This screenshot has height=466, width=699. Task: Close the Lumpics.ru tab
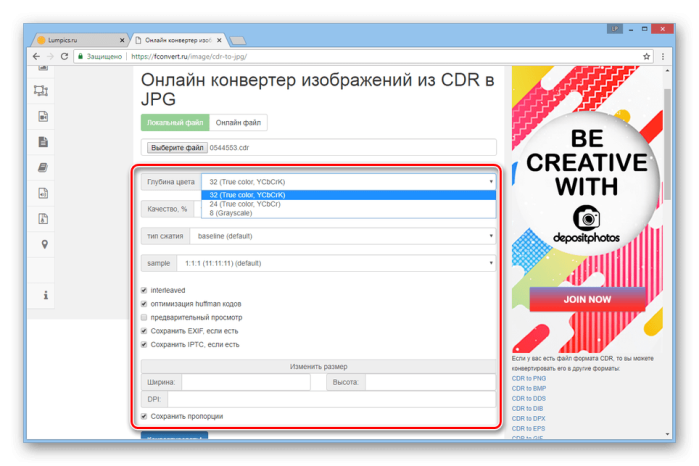(122, 40)
